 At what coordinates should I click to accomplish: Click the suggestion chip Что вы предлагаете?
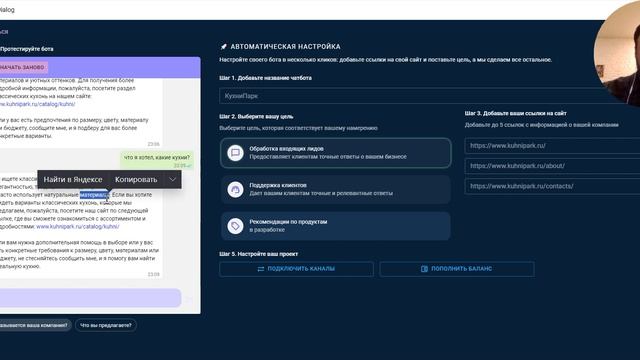point(106,325)
